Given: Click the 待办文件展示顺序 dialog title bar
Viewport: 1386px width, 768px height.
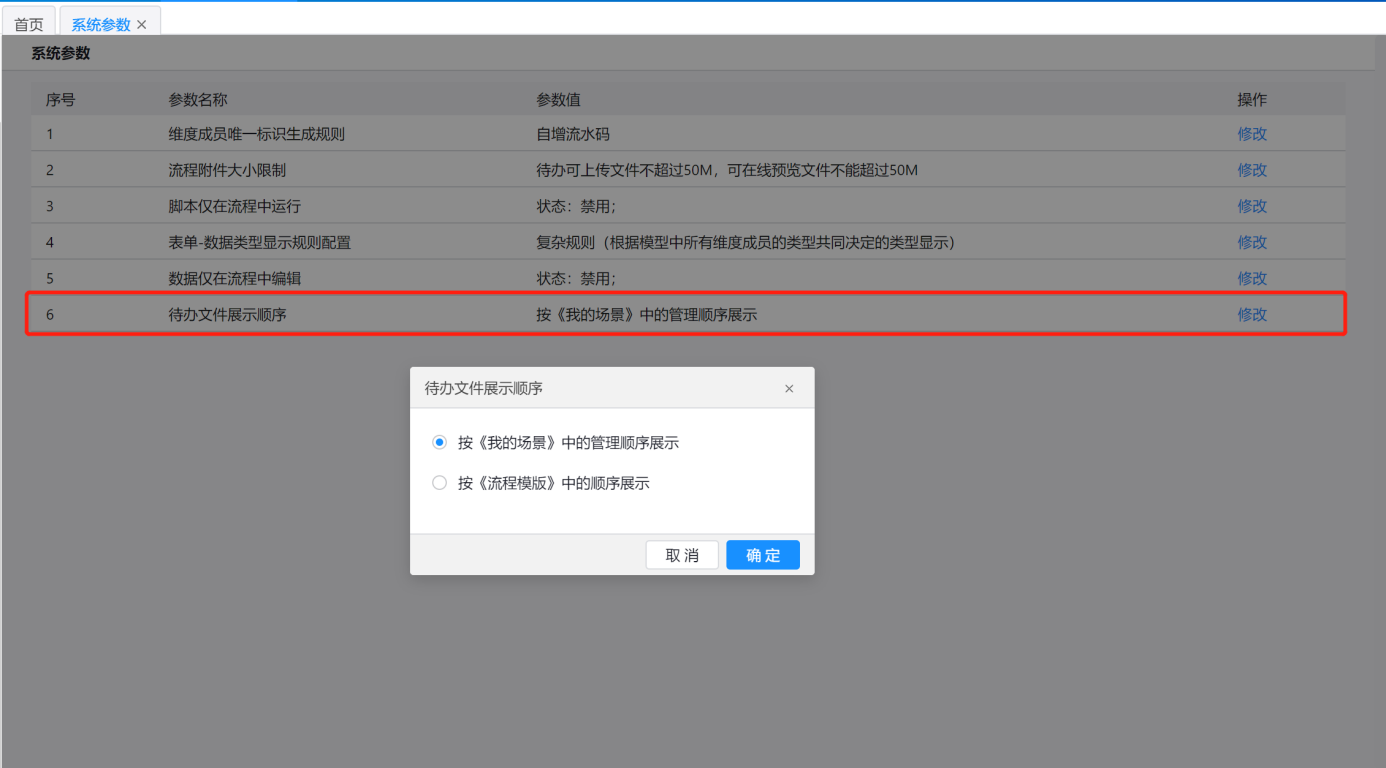Looking at the screenshot, I should [x=600, y=388].
